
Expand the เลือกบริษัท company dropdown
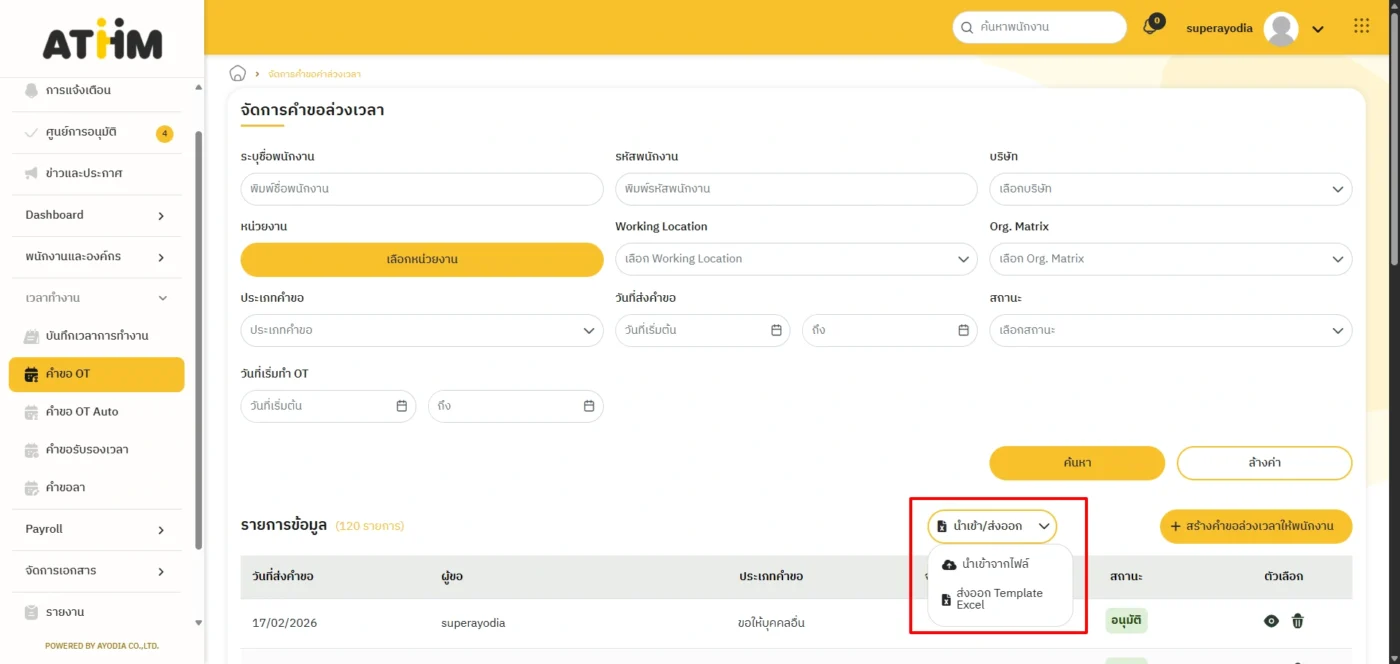1170,189
